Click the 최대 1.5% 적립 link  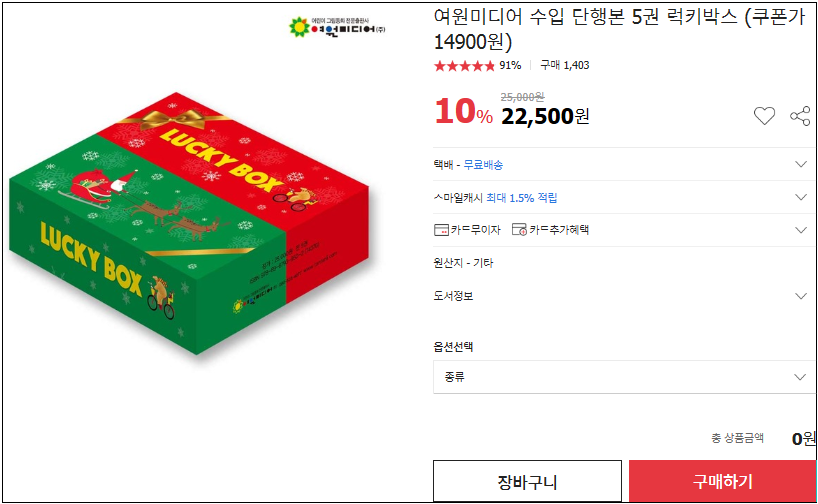(x=522, y=198)
